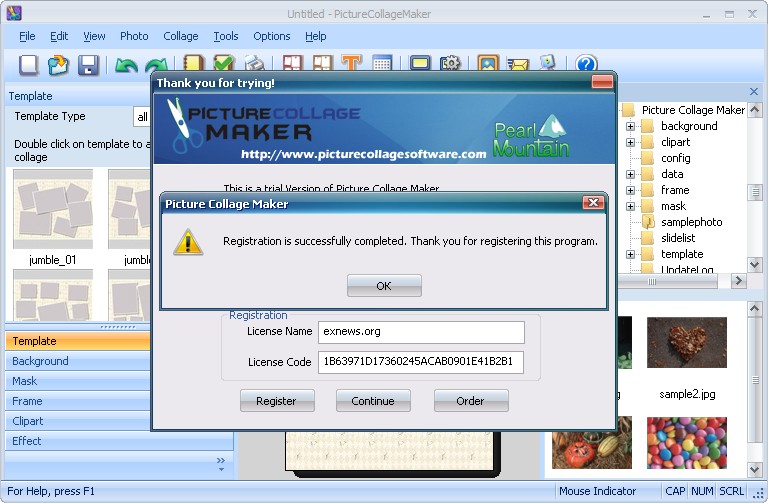The height and width of the screenshot is (503, 768).
Task: Click the gear settings toolbar icon
Action: pos(450,64)
